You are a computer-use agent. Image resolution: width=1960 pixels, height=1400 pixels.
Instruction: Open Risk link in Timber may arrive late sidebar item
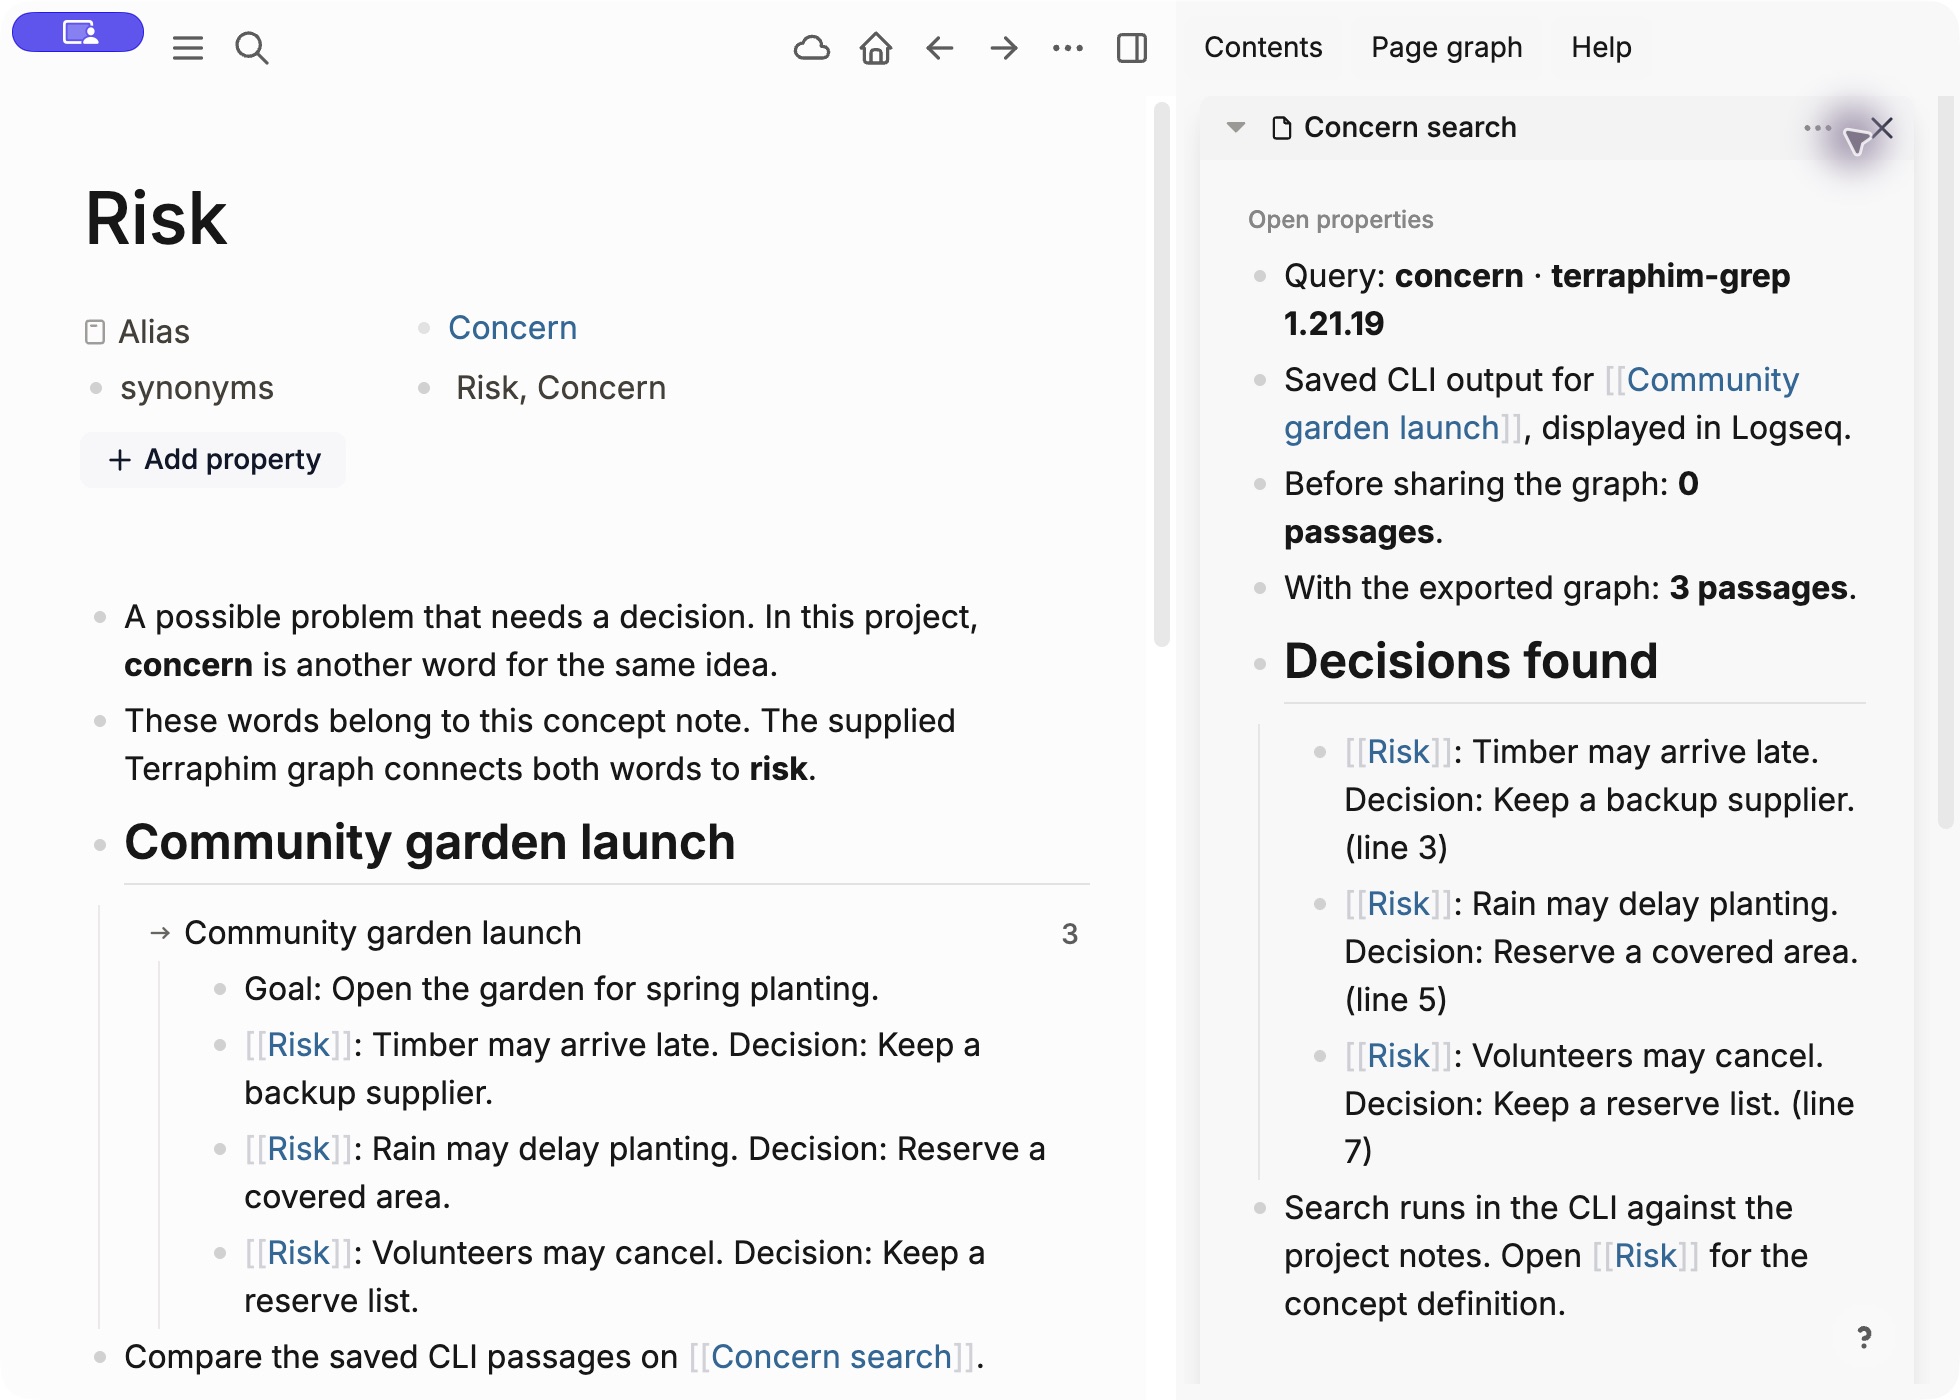1398,752
